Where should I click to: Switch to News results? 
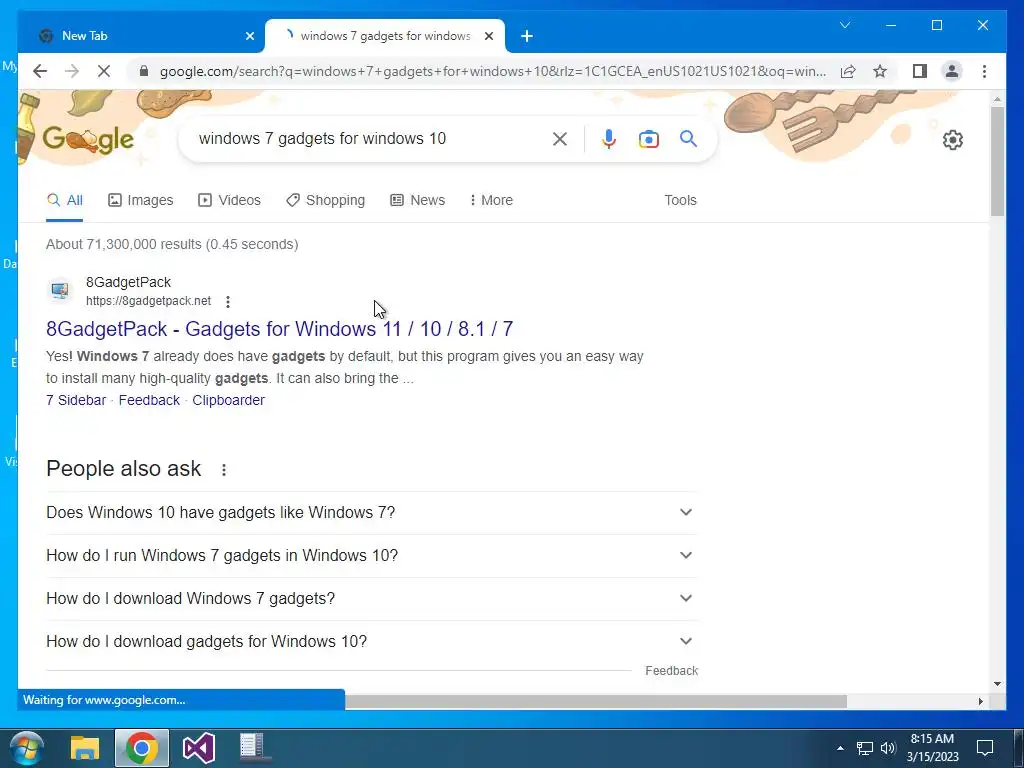[417, 200]
